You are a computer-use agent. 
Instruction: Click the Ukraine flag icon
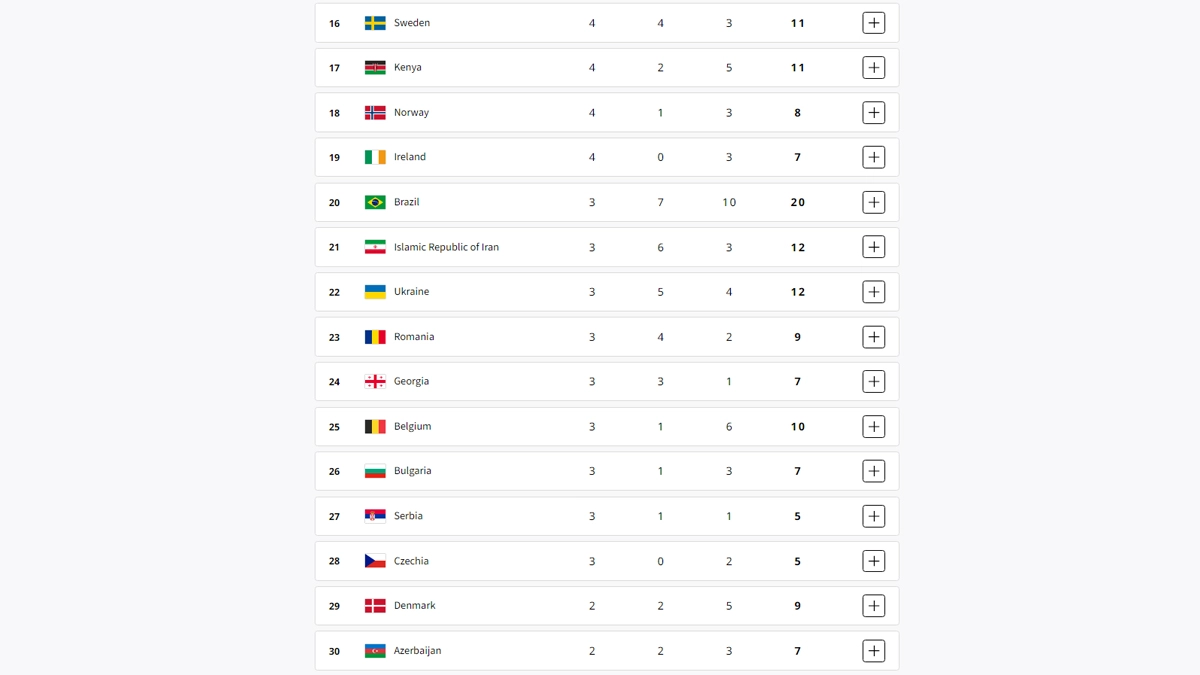pyautogui.click(x=375, y=292)
